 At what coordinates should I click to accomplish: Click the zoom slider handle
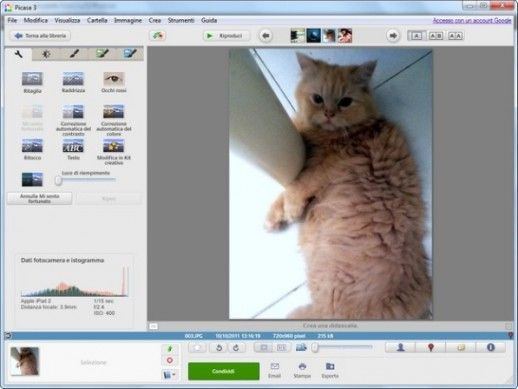click(315, 348)
